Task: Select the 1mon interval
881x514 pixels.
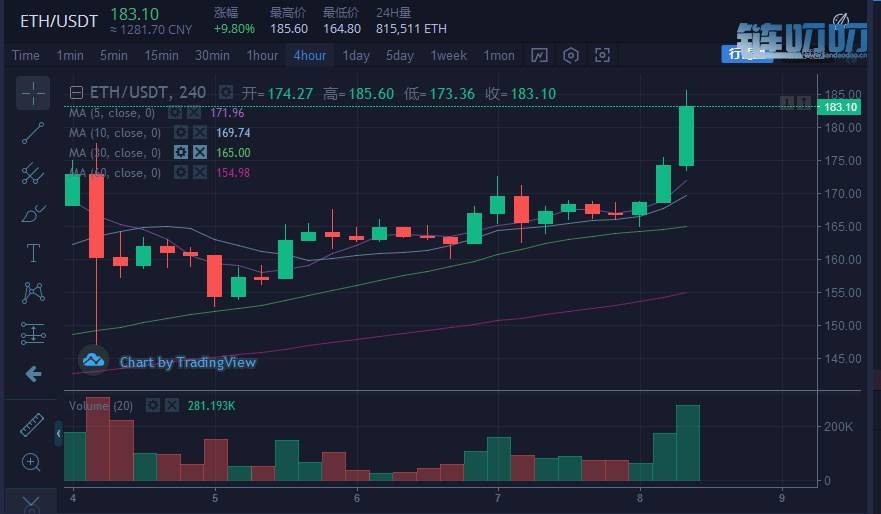Action: [x=499, y=55]
